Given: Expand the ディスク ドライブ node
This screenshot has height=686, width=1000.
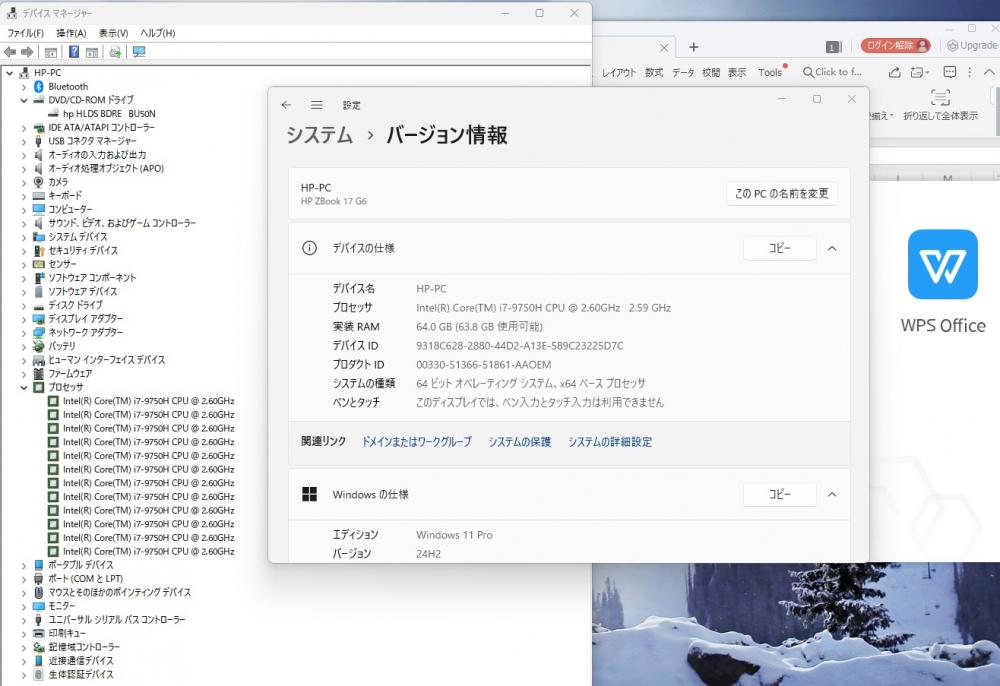Looking at the screenshot, I should 24,305.
